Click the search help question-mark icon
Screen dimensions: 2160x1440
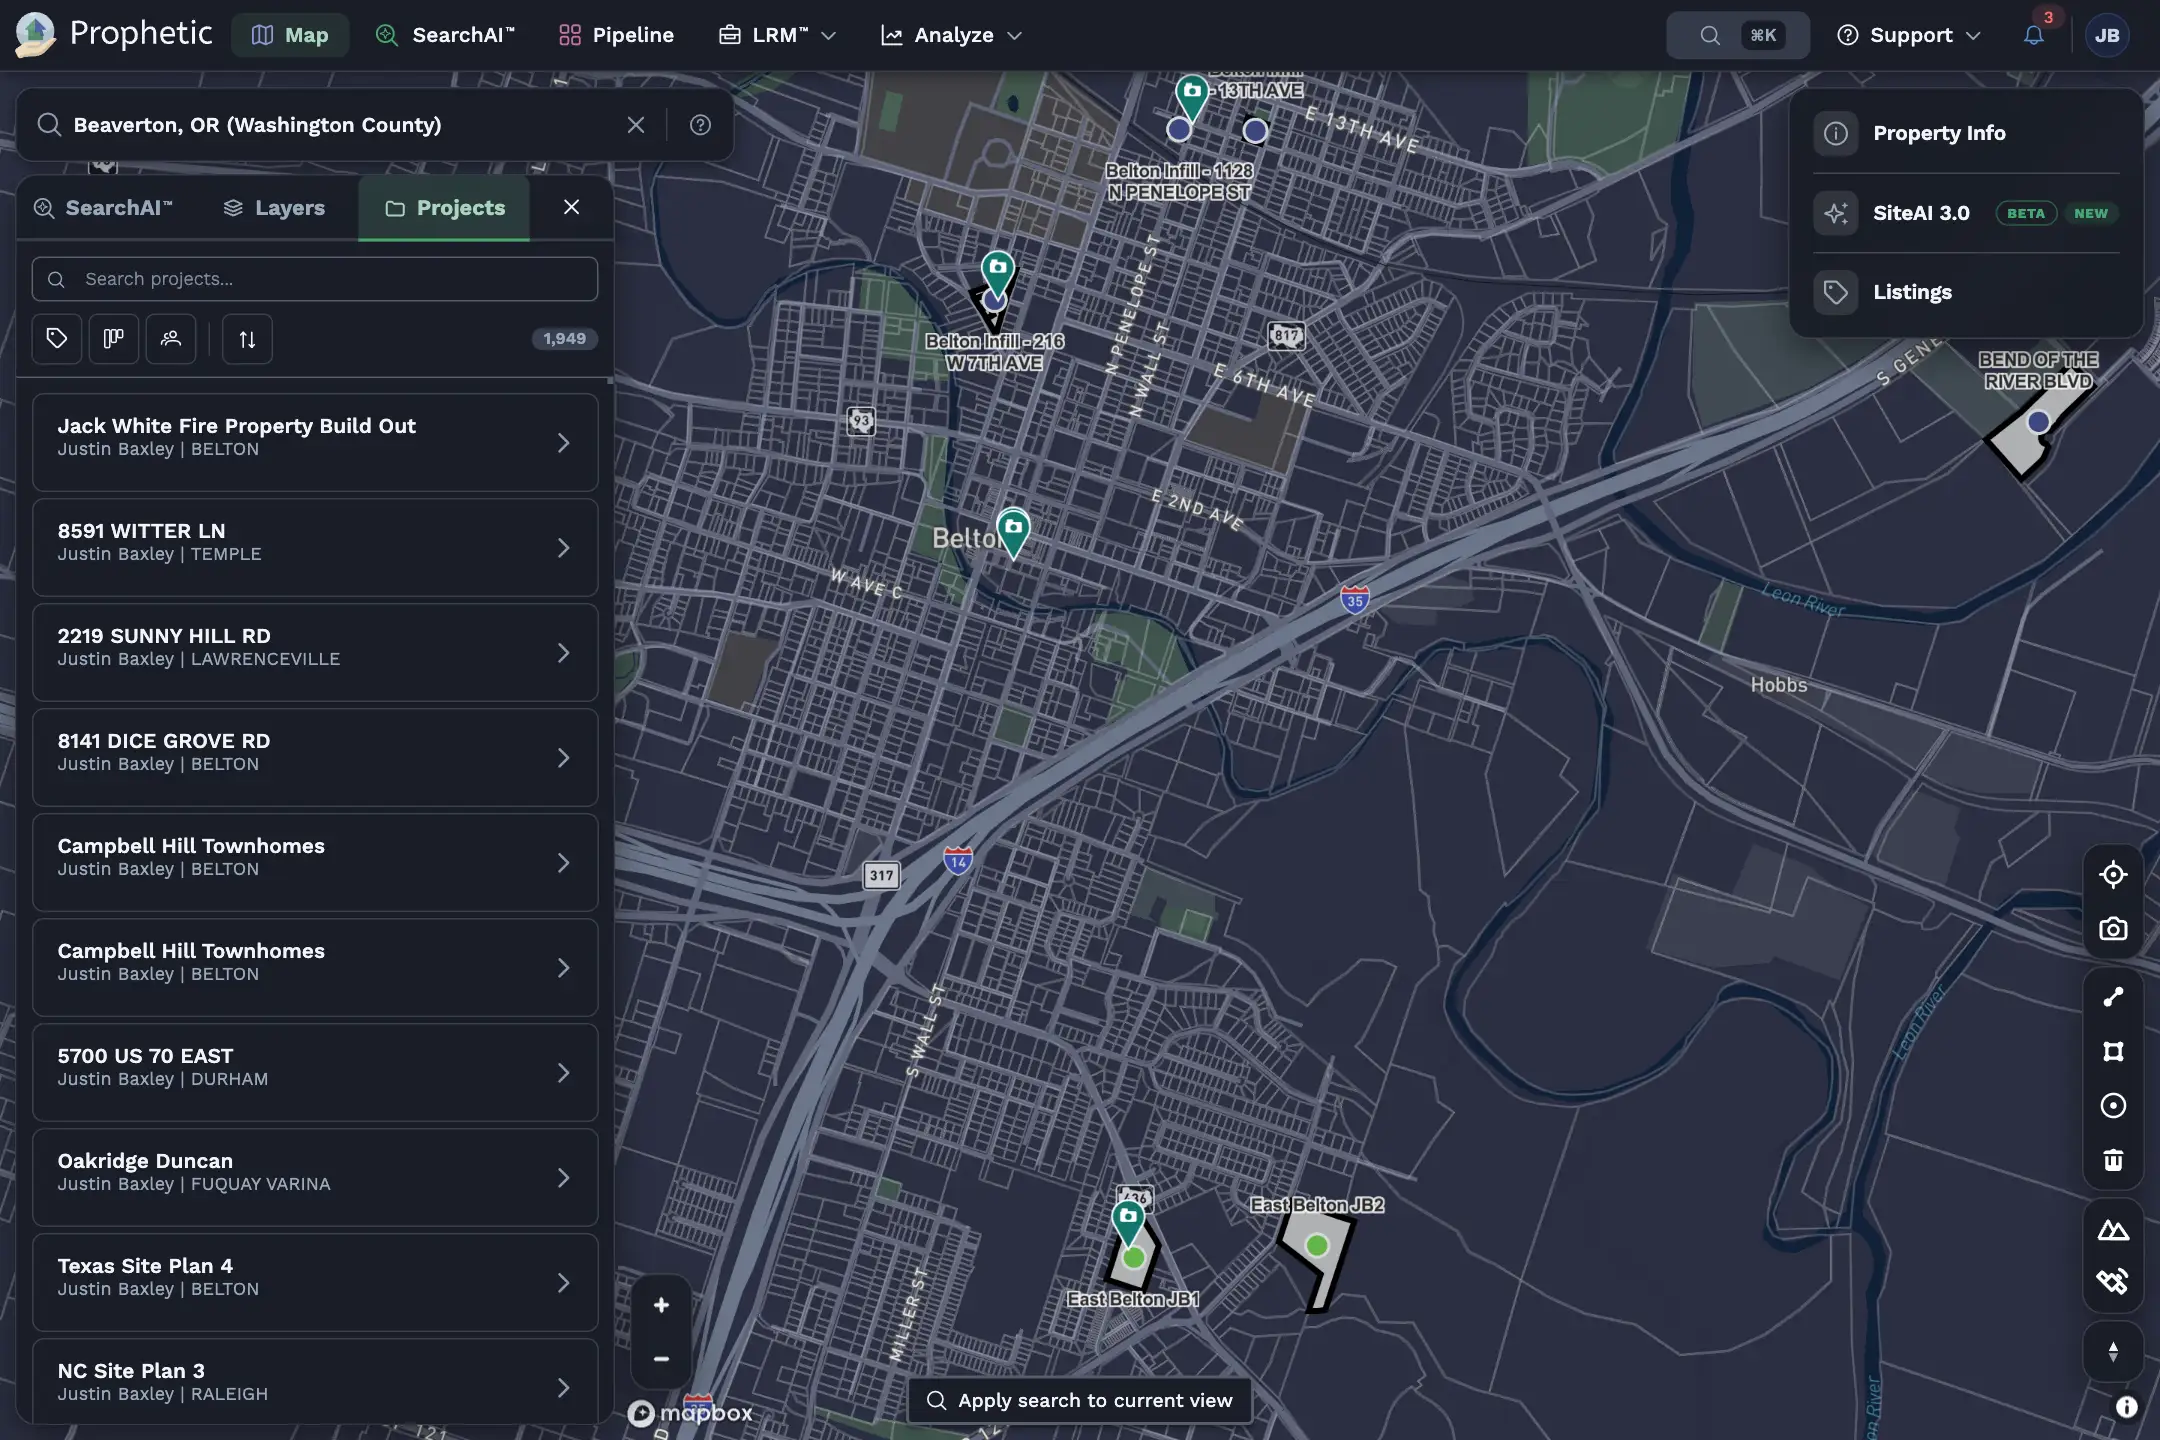(x=700, y=125)
